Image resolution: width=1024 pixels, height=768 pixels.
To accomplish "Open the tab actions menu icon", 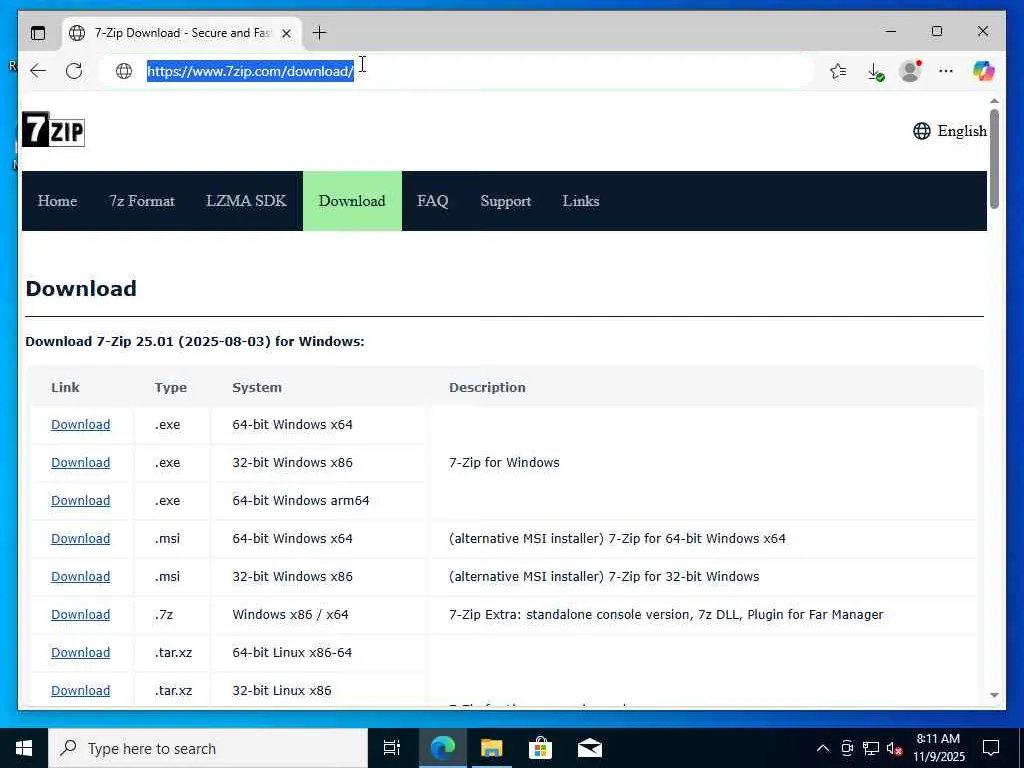I will tap(38, 33).
